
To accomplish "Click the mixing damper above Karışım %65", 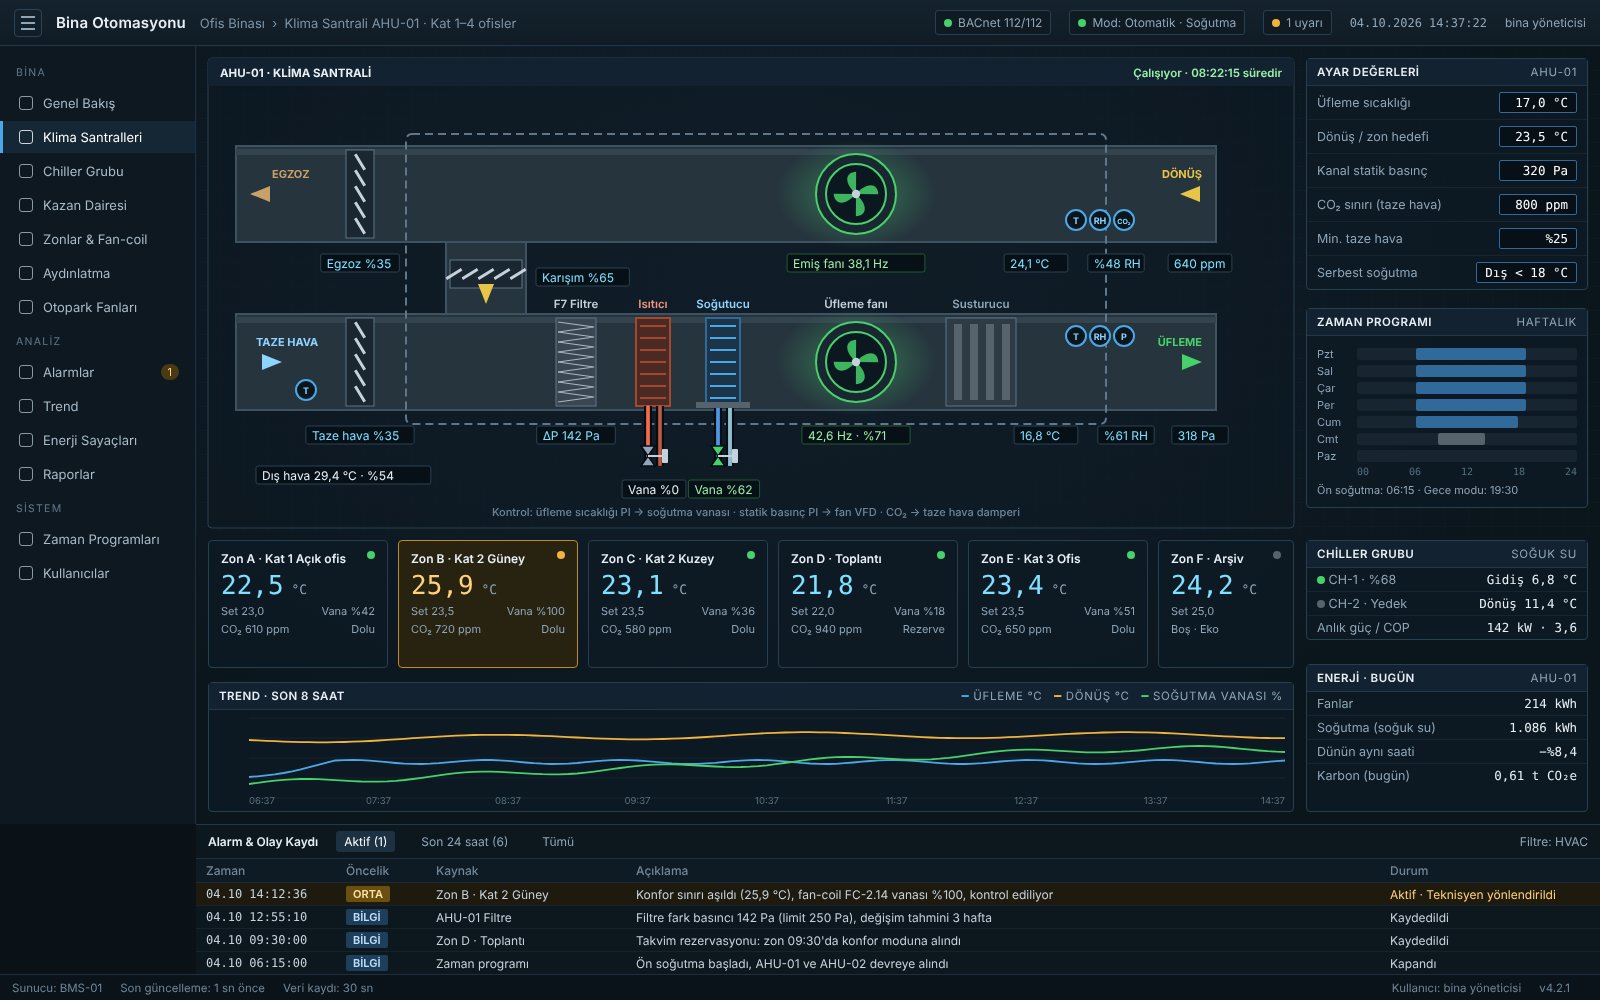I will coord(486,273).
